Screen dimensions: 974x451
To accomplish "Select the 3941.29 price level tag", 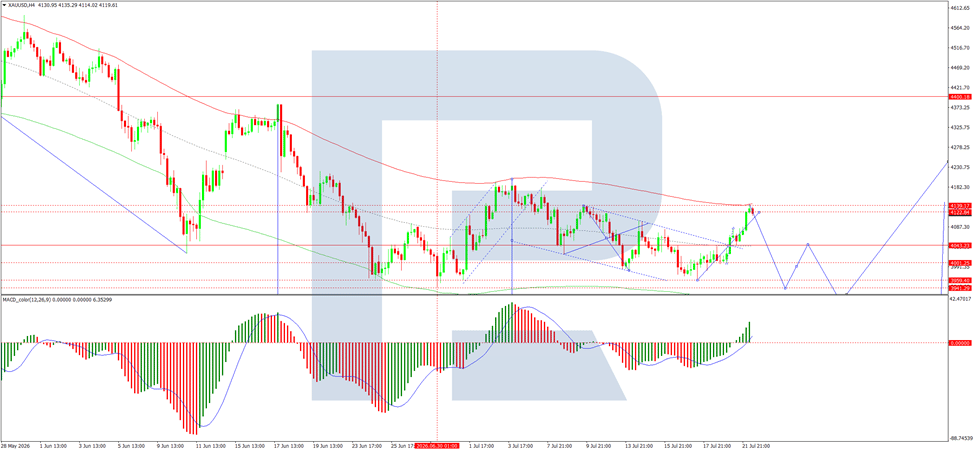I will pyautogui.click(x=960, y=288).
